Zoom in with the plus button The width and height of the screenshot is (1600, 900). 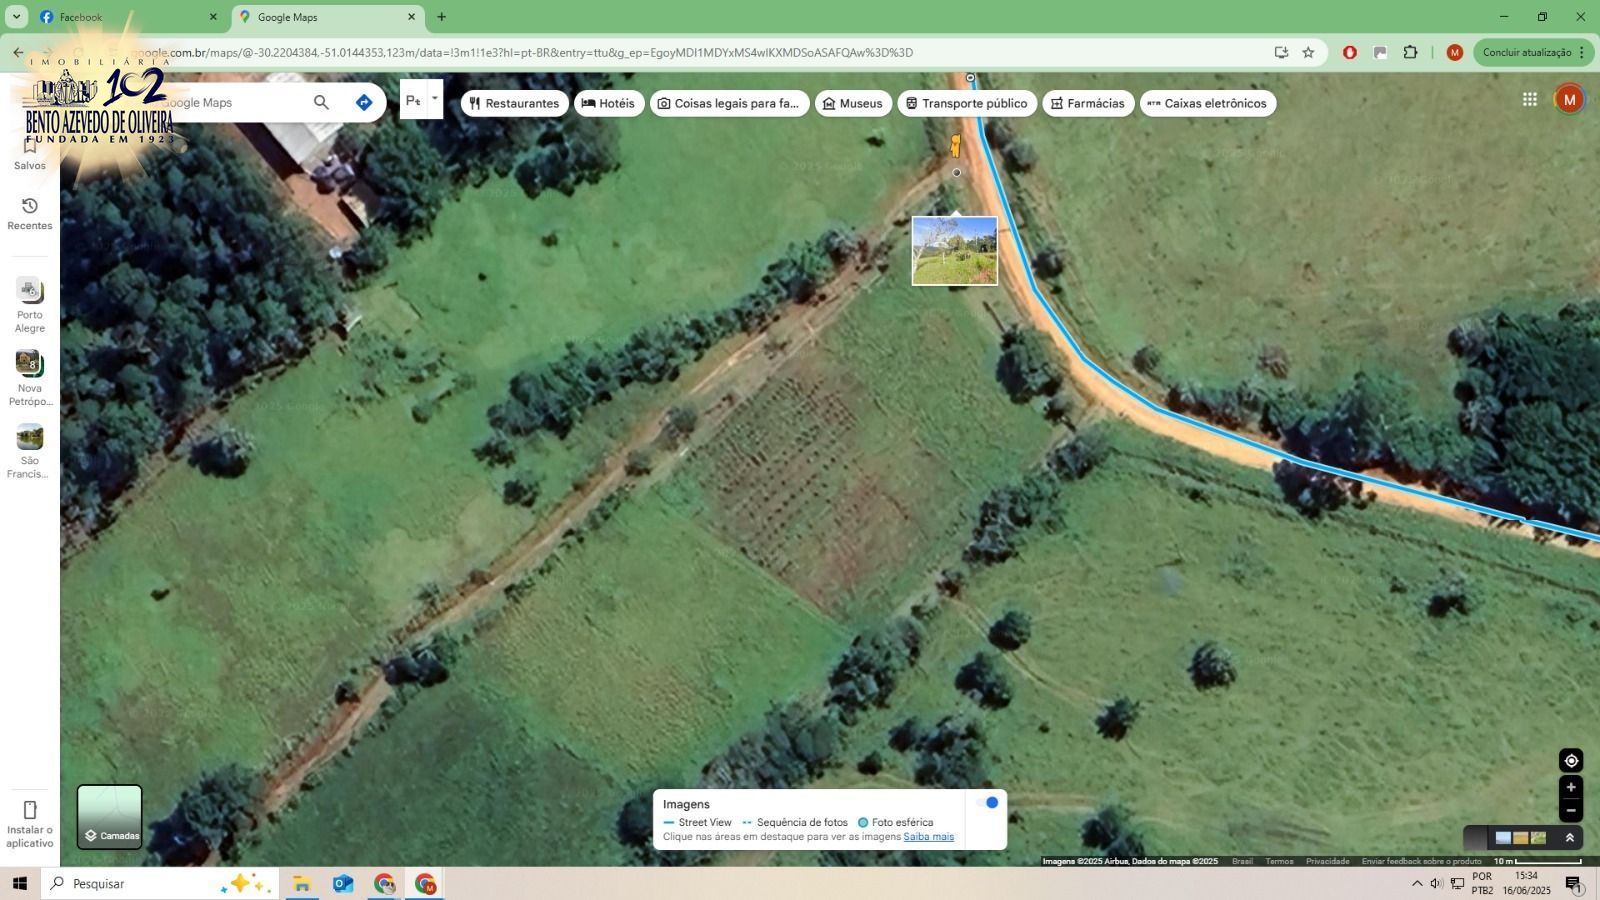[x=1570, y=788]
